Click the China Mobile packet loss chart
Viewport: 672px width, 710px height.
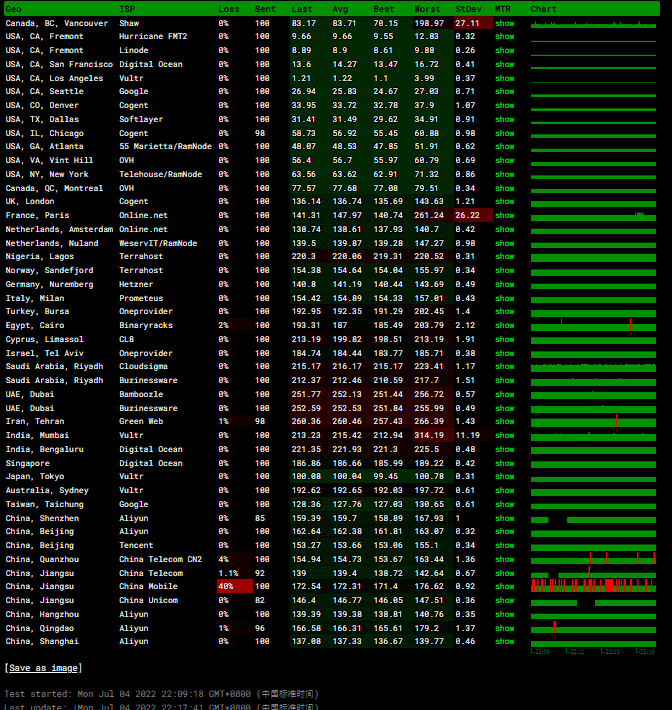pyautogui.click(x=593, y=586)
